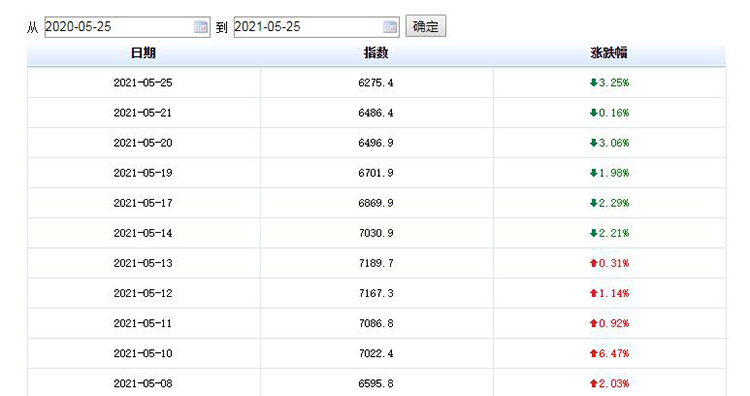The width and height of the screenshot is (750, 396).
Task: Open the start date calendar picker icon
Action: [200, 27]
